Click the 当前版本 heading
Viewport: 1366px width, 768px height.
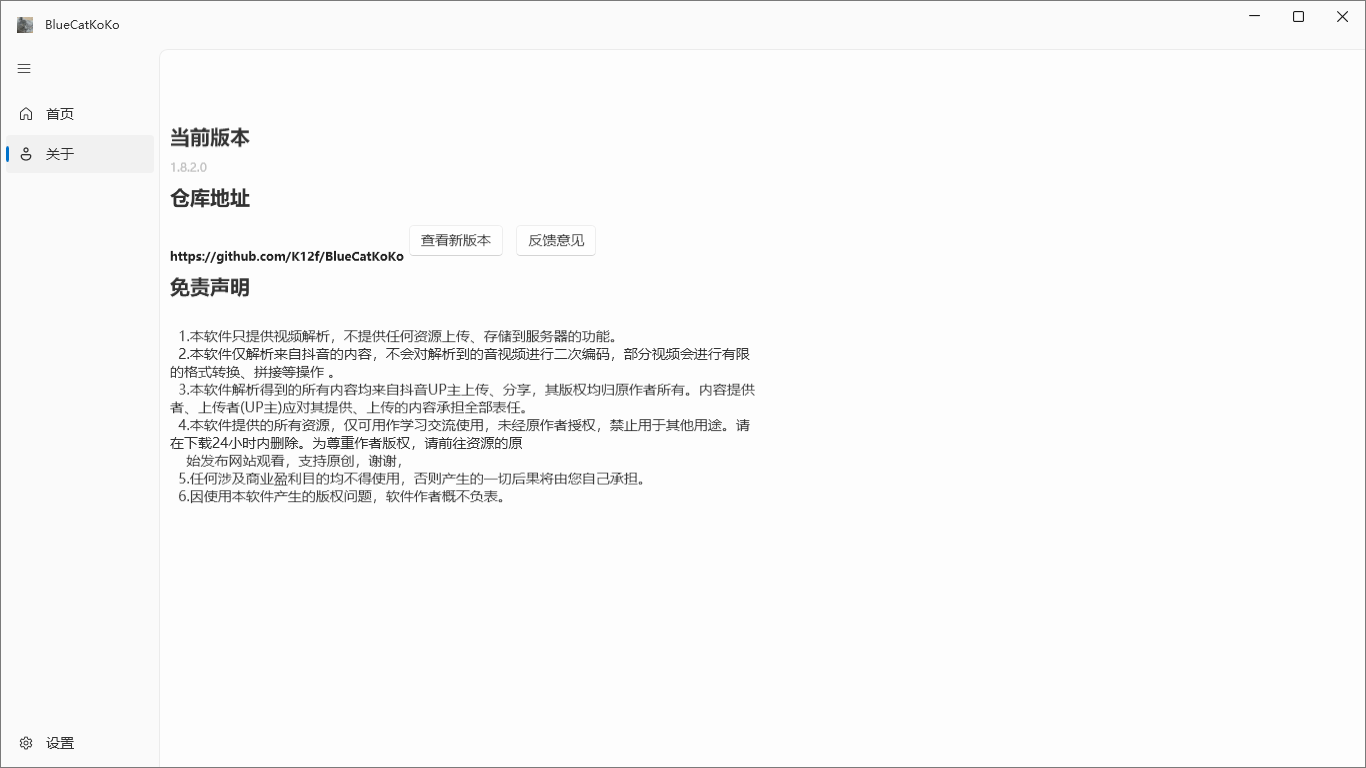coord(209,137)
